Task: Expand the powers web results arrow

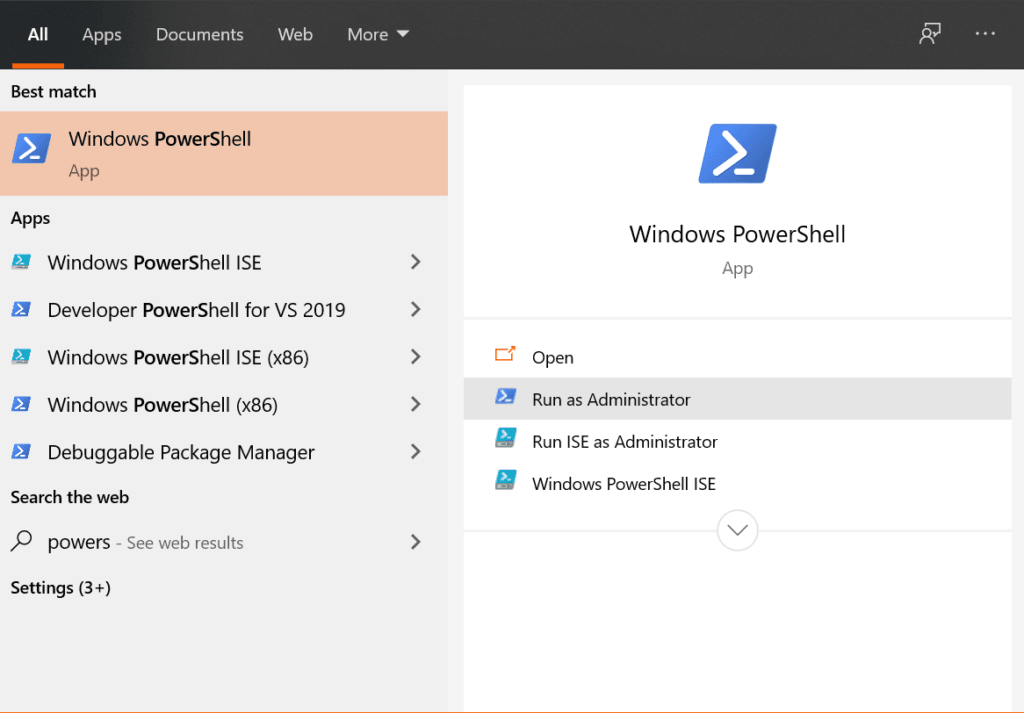Action: 415,541
